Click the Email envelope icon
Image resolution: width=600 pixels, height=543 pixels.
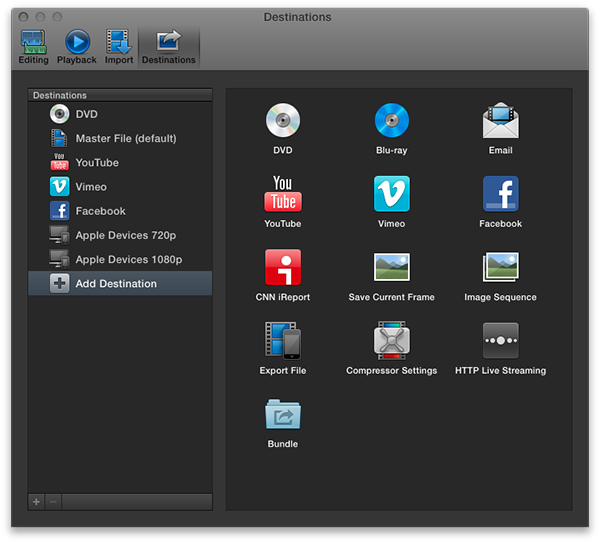[x=501, y=120]
